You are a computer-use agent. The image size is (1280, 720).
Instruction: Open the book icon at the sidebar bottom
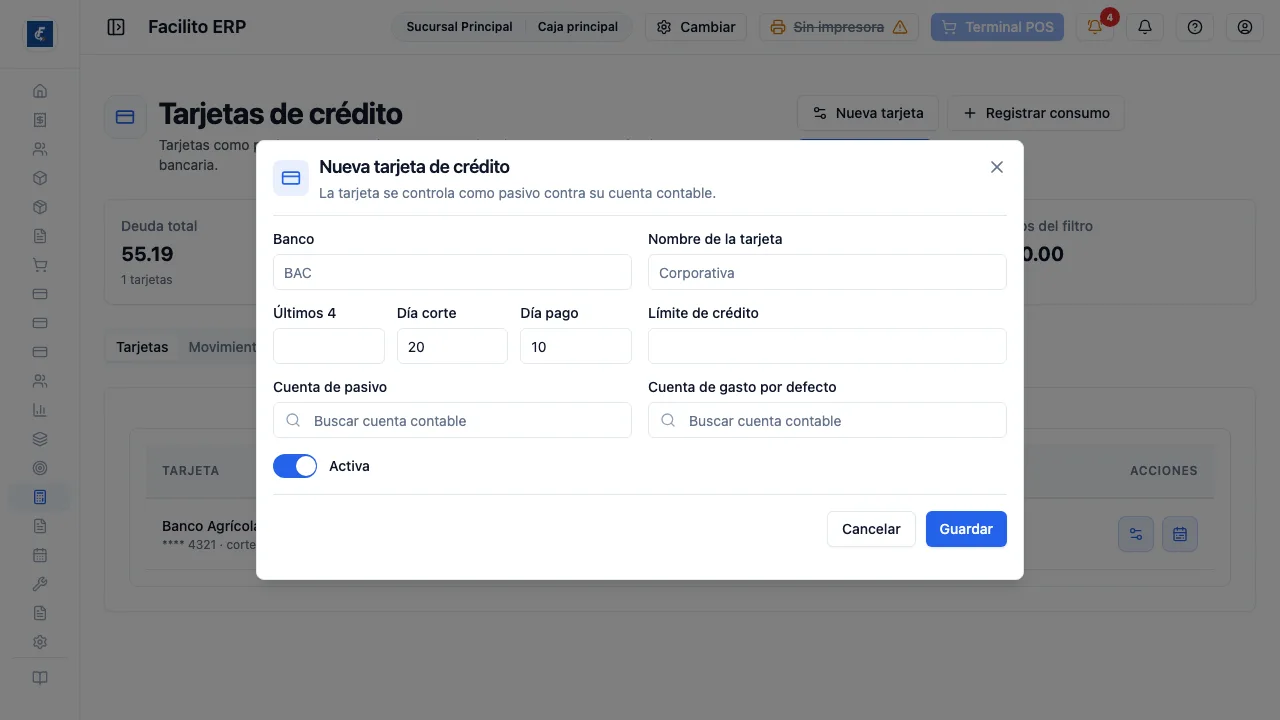coord(40,678)
